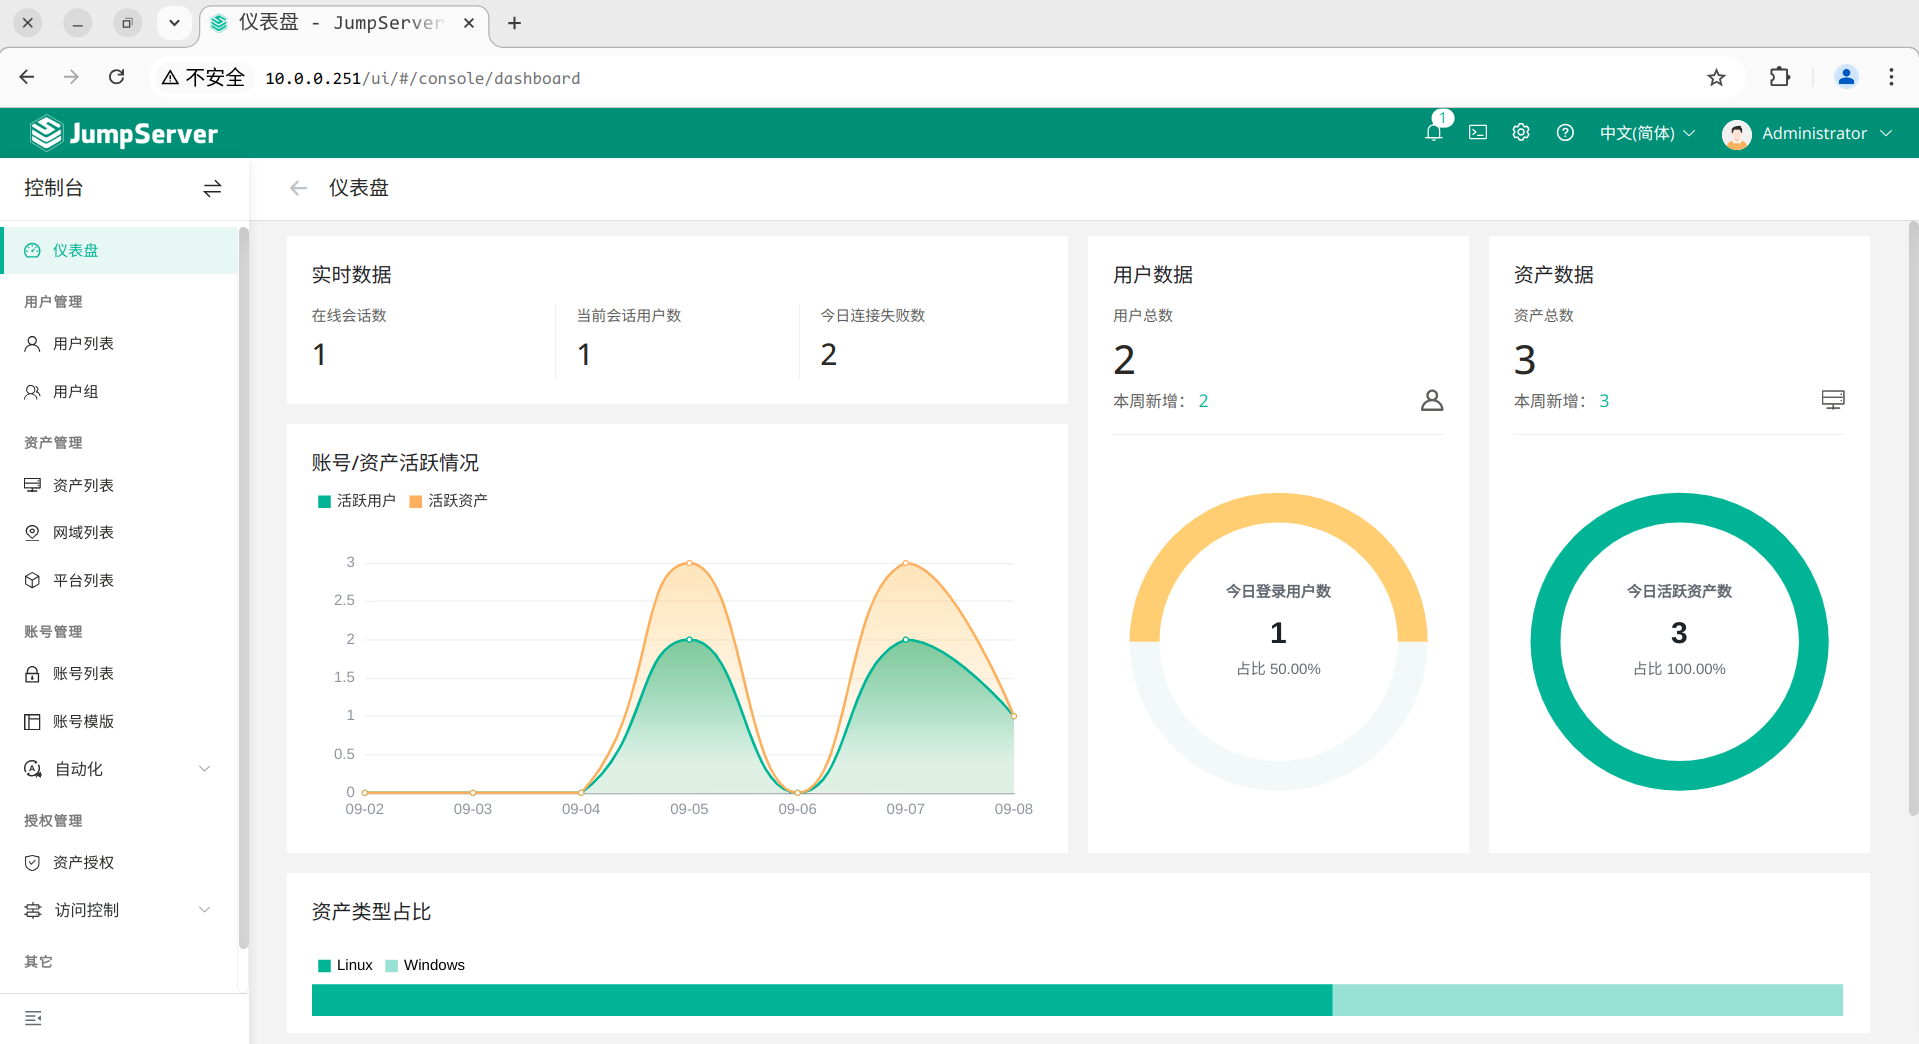Open 网域列表 menu item
1919x1044 pixels.
click(120, 532)
